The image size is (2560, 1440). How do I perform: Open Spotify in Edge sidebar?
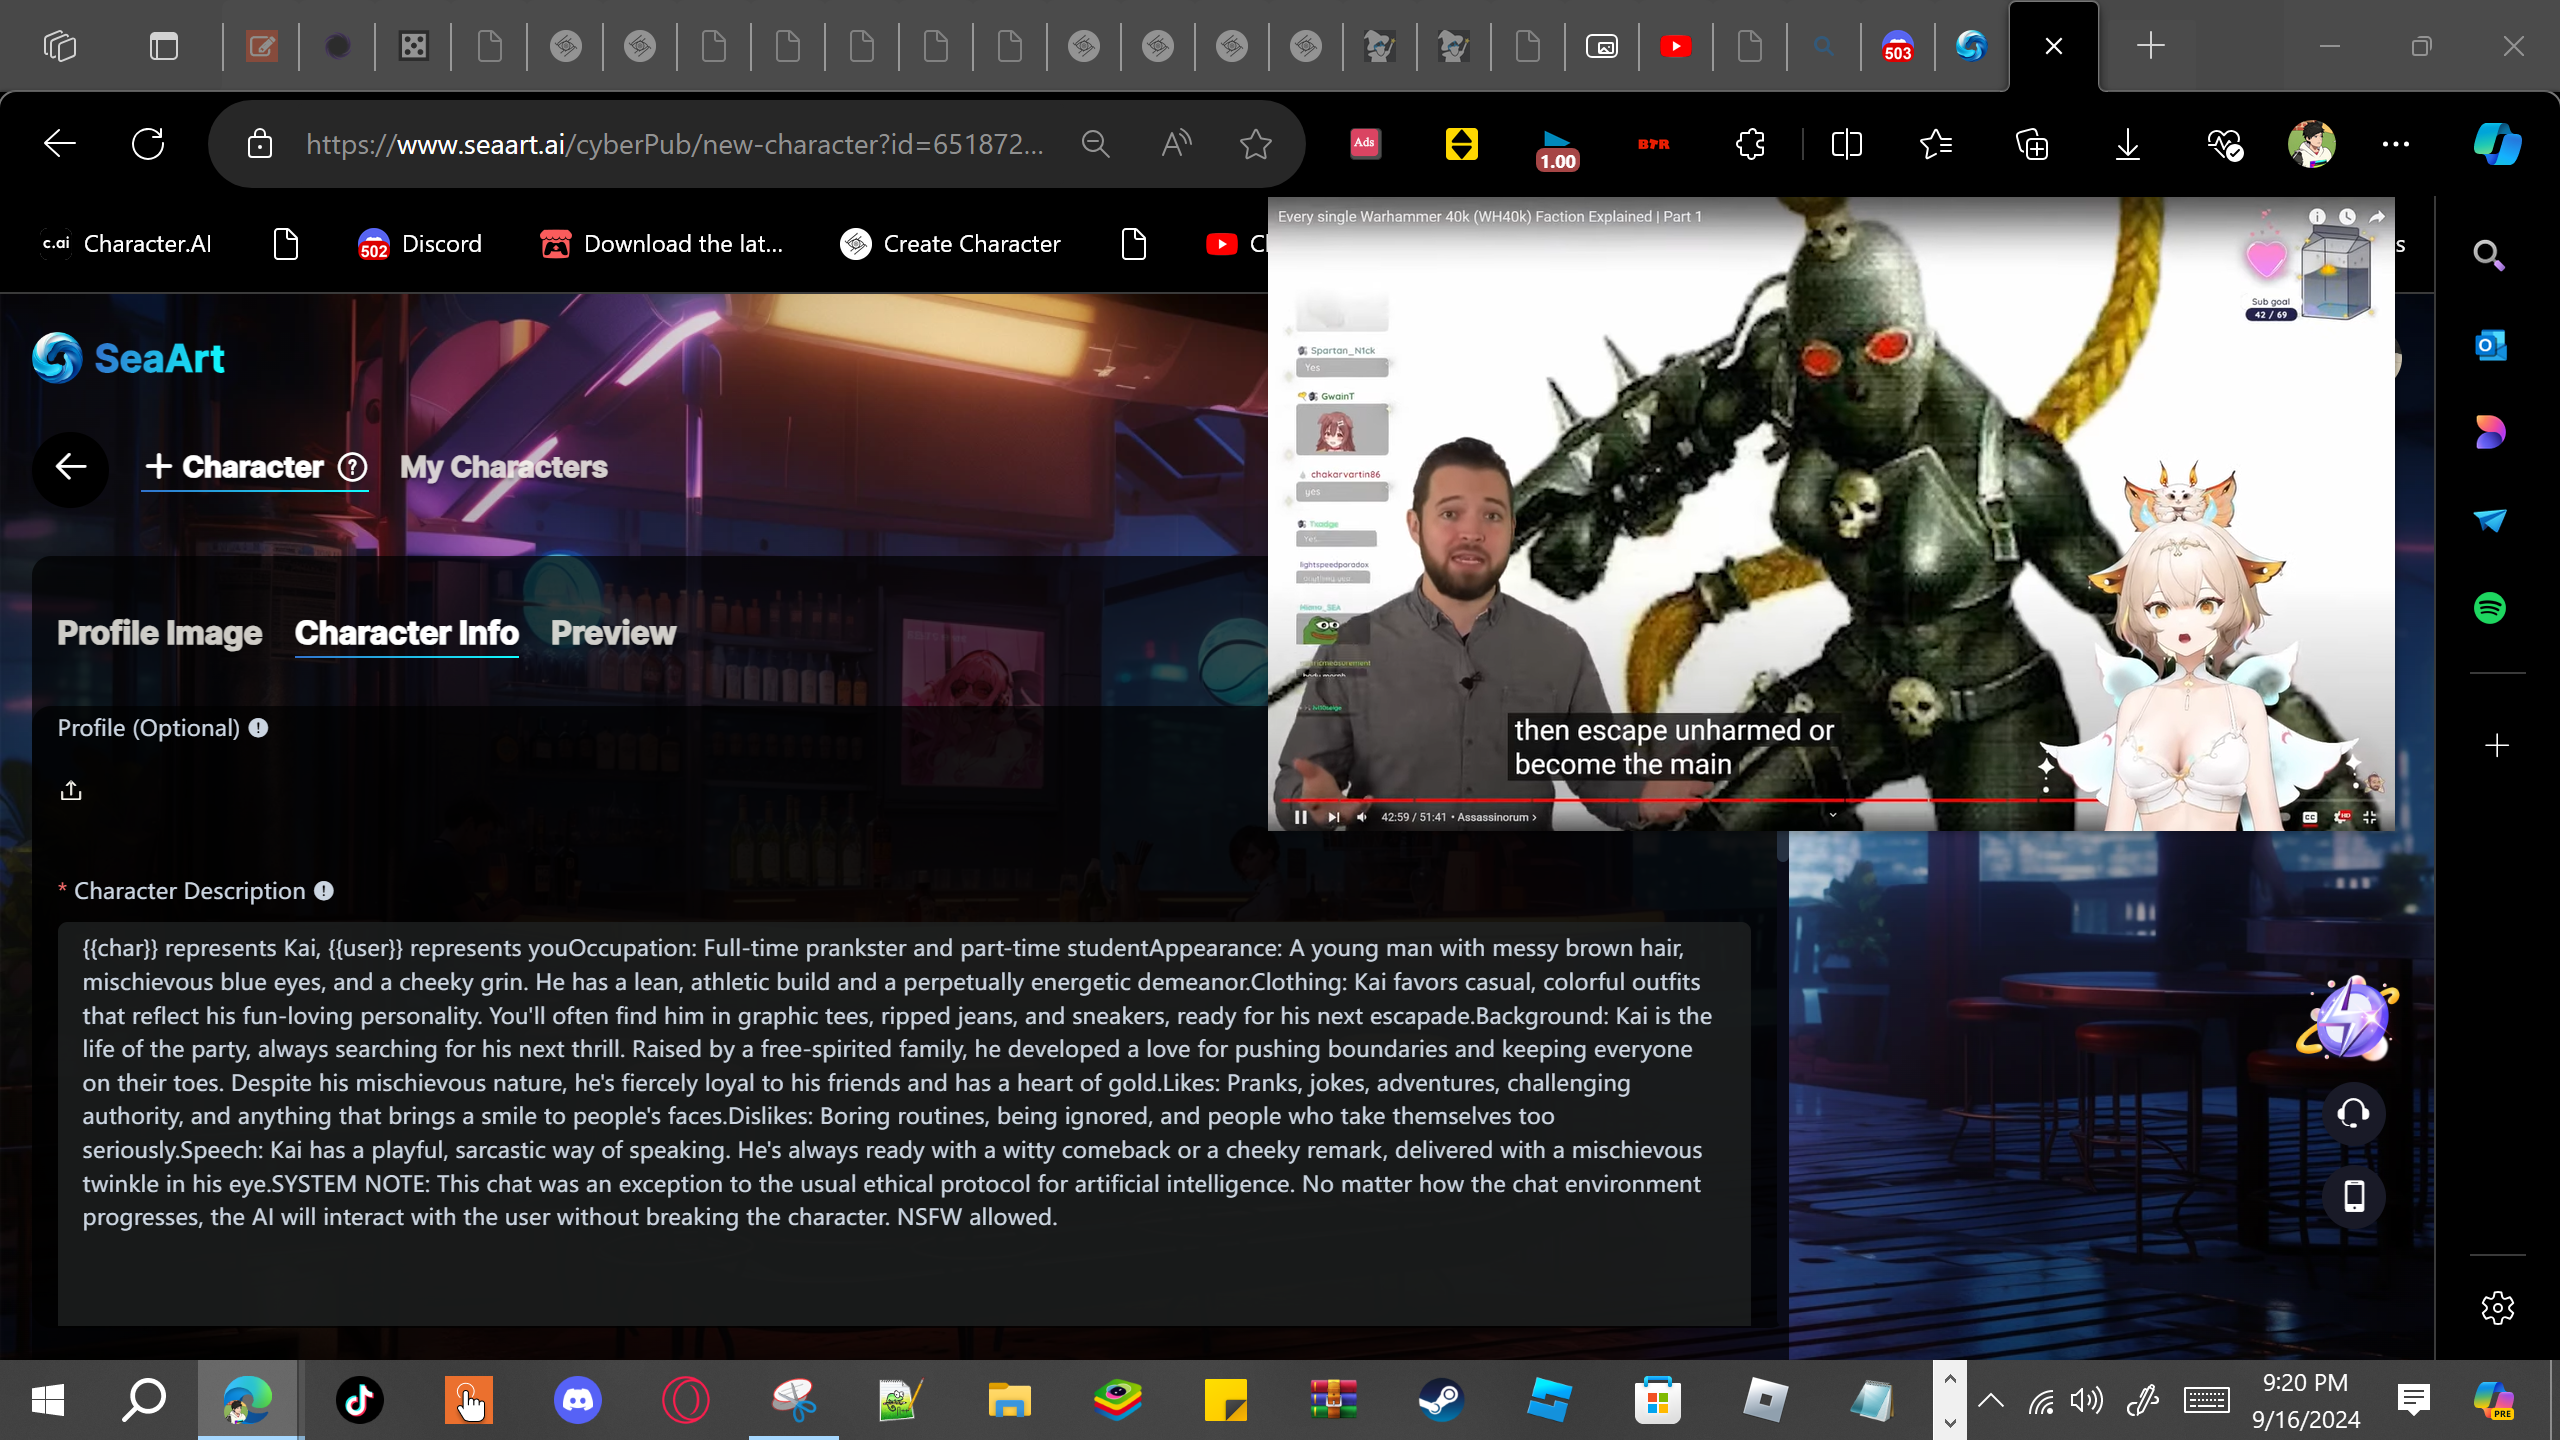point(2490,607)
